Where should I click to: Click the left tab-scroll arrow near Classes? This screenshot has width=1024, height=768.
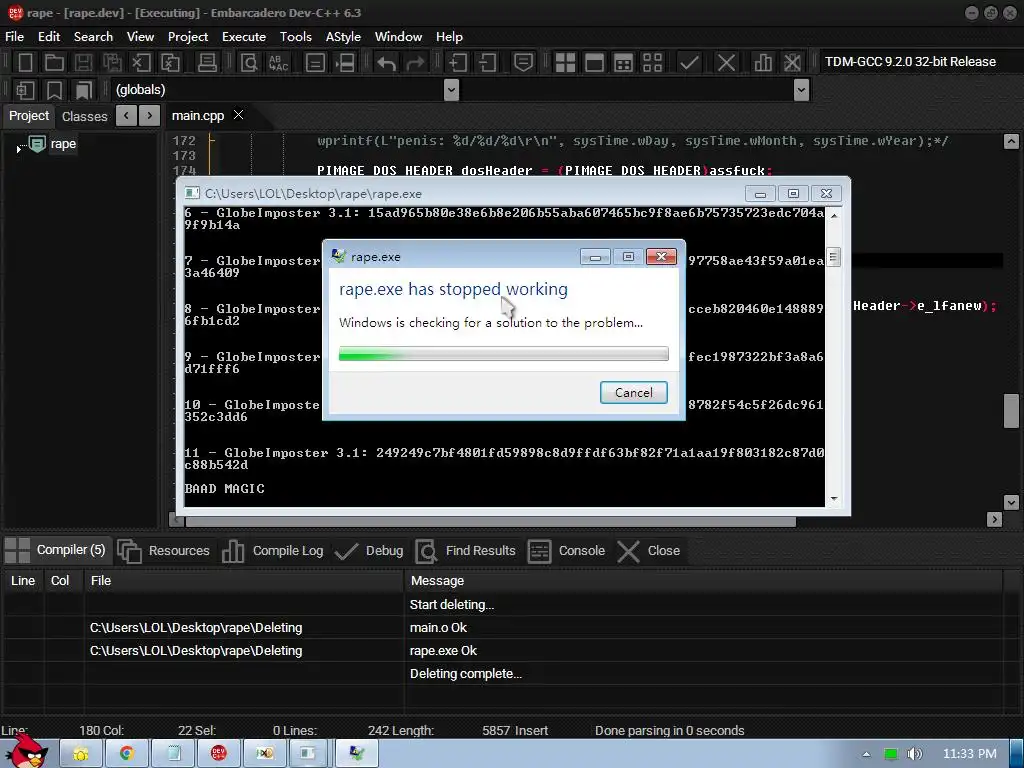point(126,116)
